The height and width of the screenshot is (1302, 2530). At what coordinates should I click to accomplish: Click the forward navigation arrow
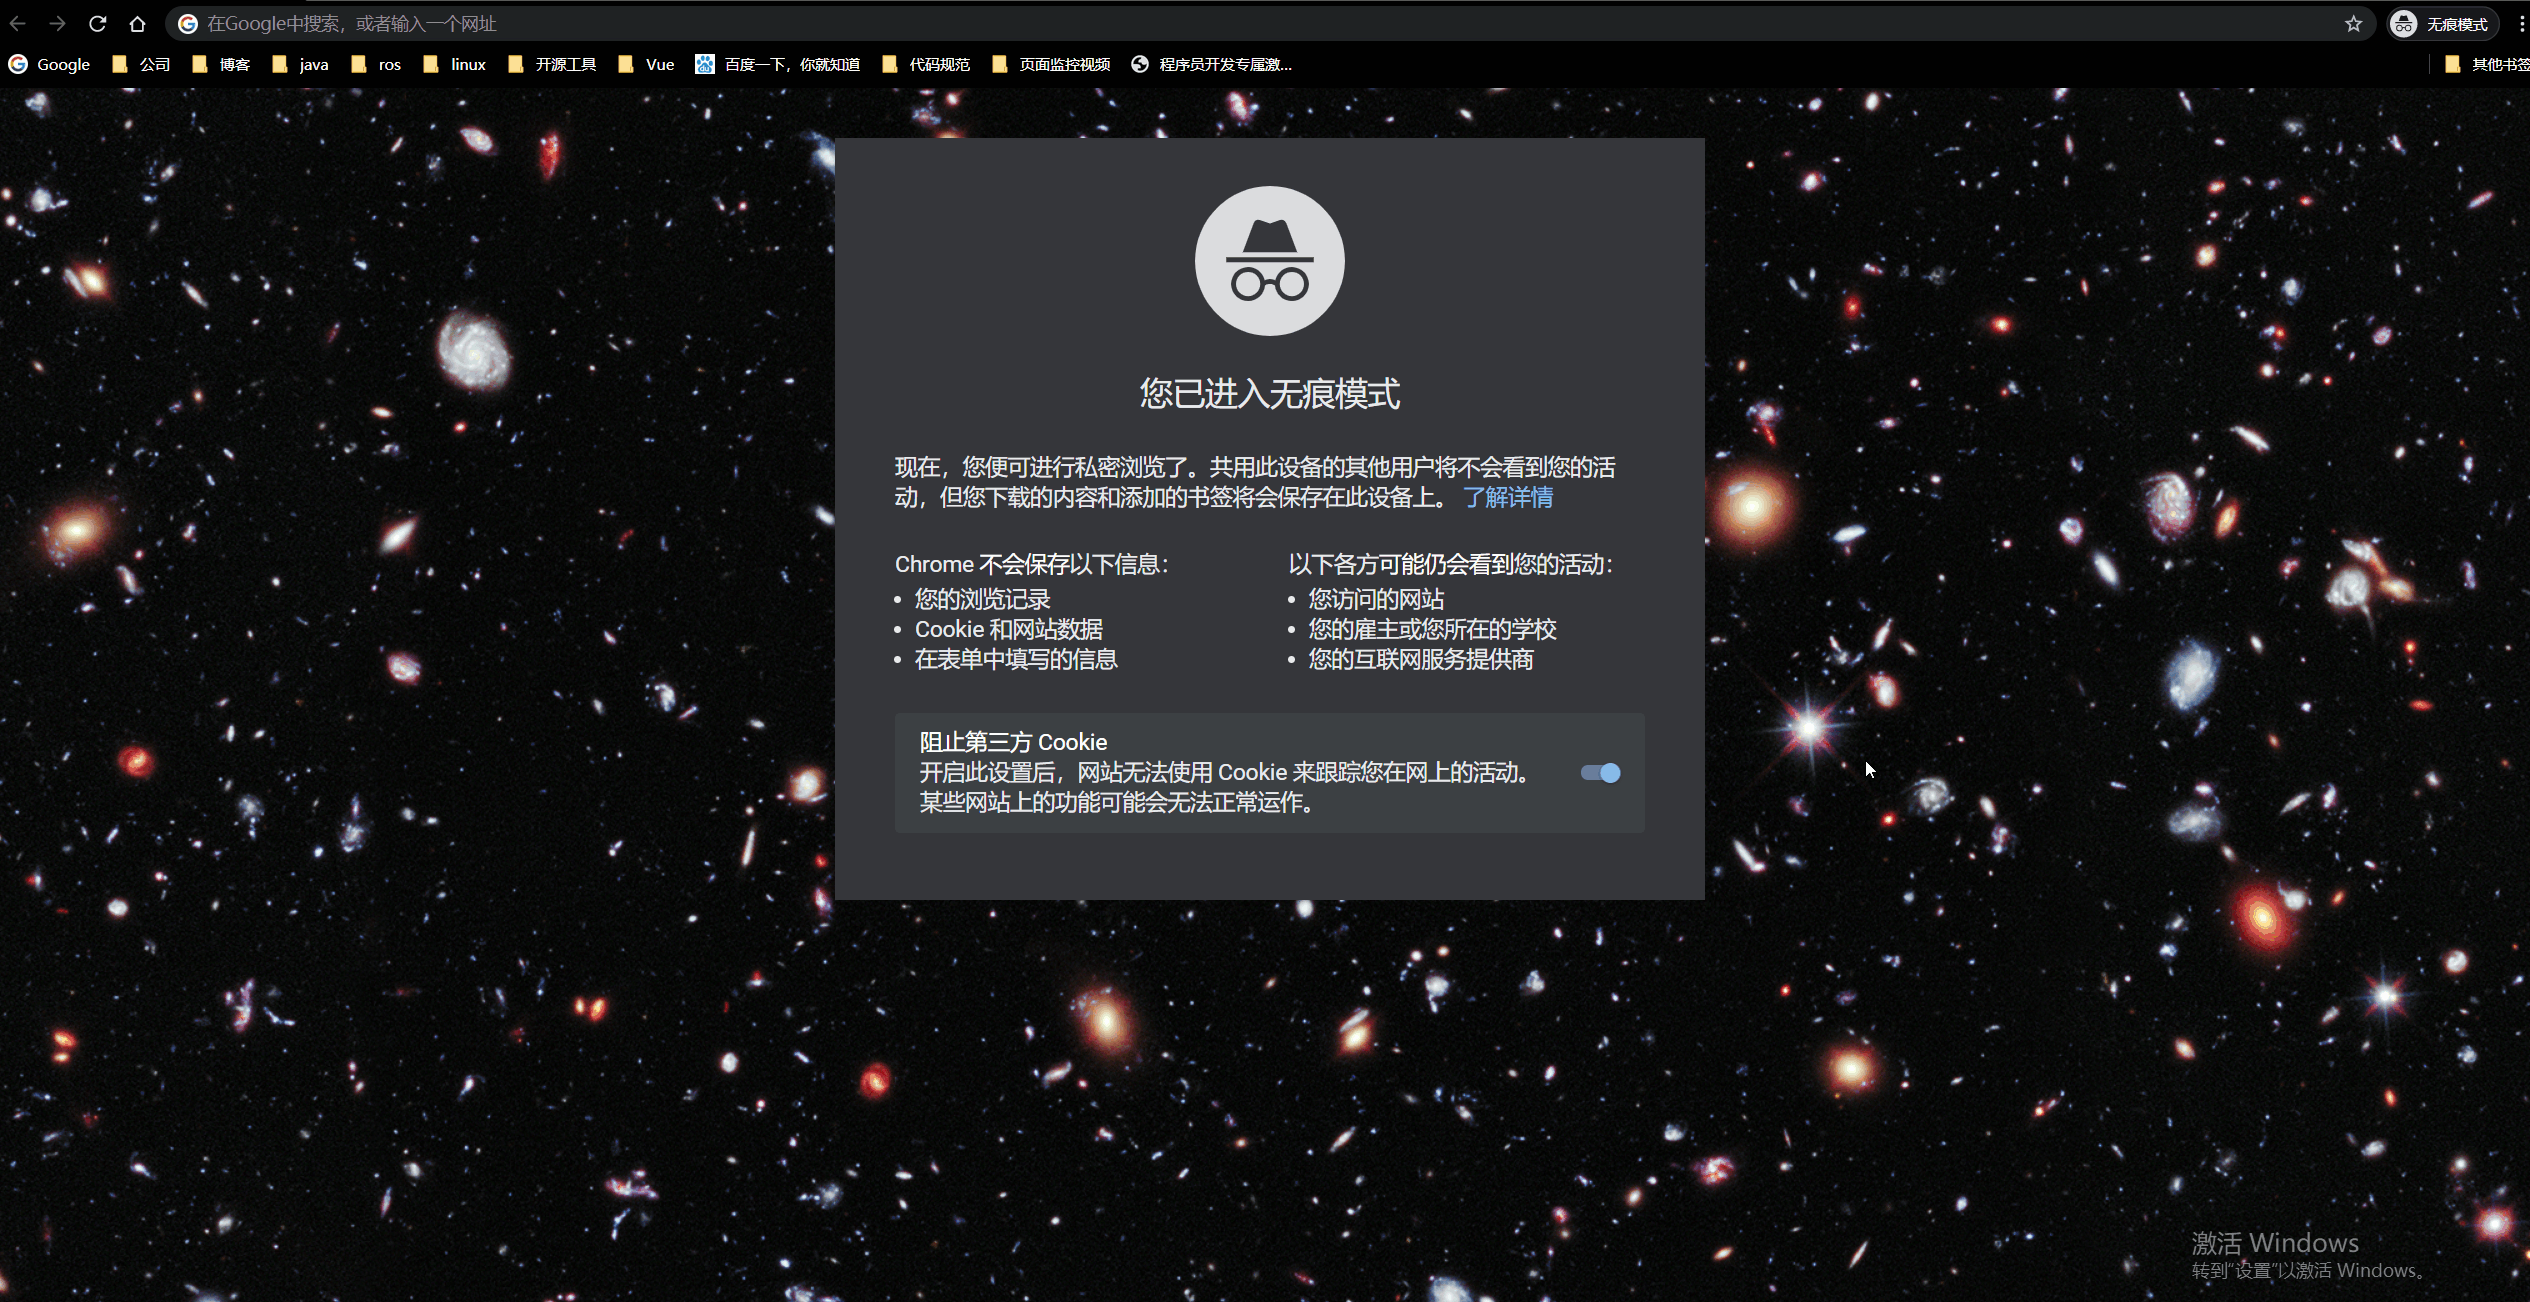point(58,24)
